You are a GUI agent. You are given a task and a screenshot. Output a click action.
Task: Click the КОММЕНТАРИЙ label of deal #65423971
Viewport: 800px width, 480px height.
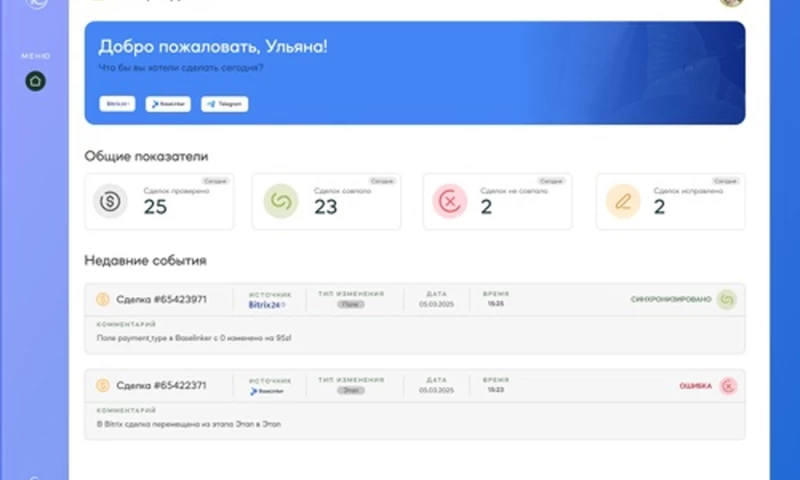click(126, 324)
